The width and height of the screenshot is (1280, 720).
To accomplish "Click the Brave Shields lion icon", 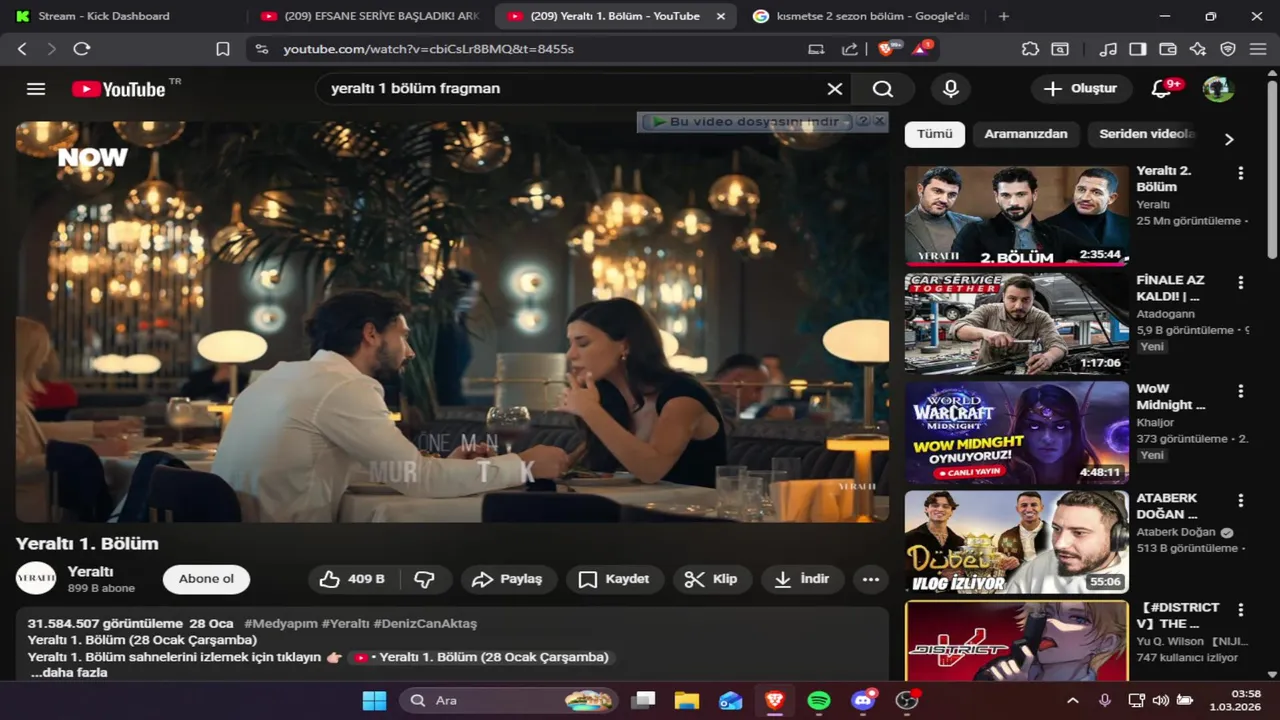I will [886, 49].
